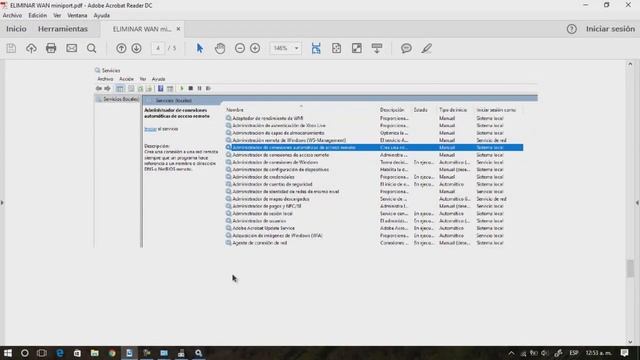Click the scrollbar up arrow

[630, 64]
